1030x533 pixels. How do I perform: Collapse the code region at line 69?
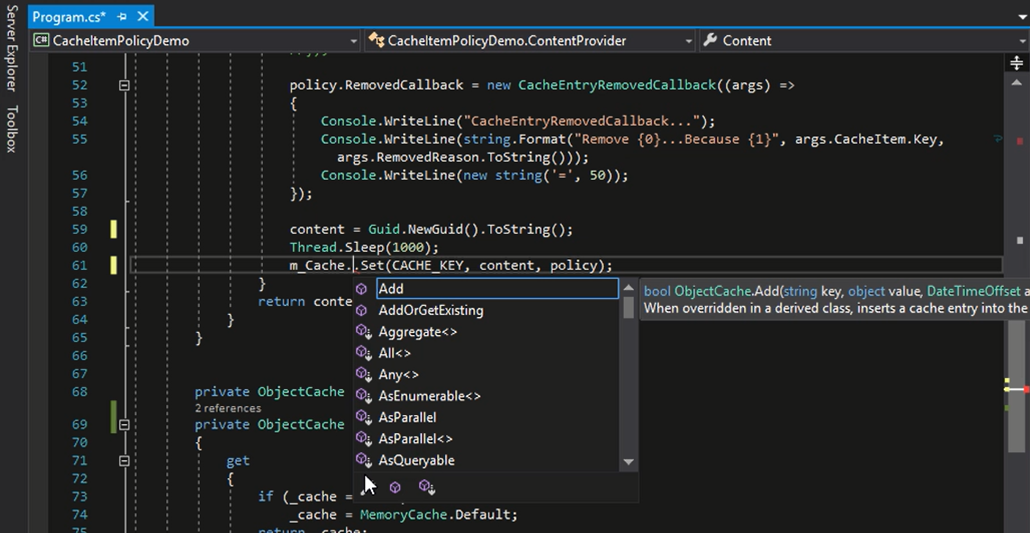[x=124, y=425]
